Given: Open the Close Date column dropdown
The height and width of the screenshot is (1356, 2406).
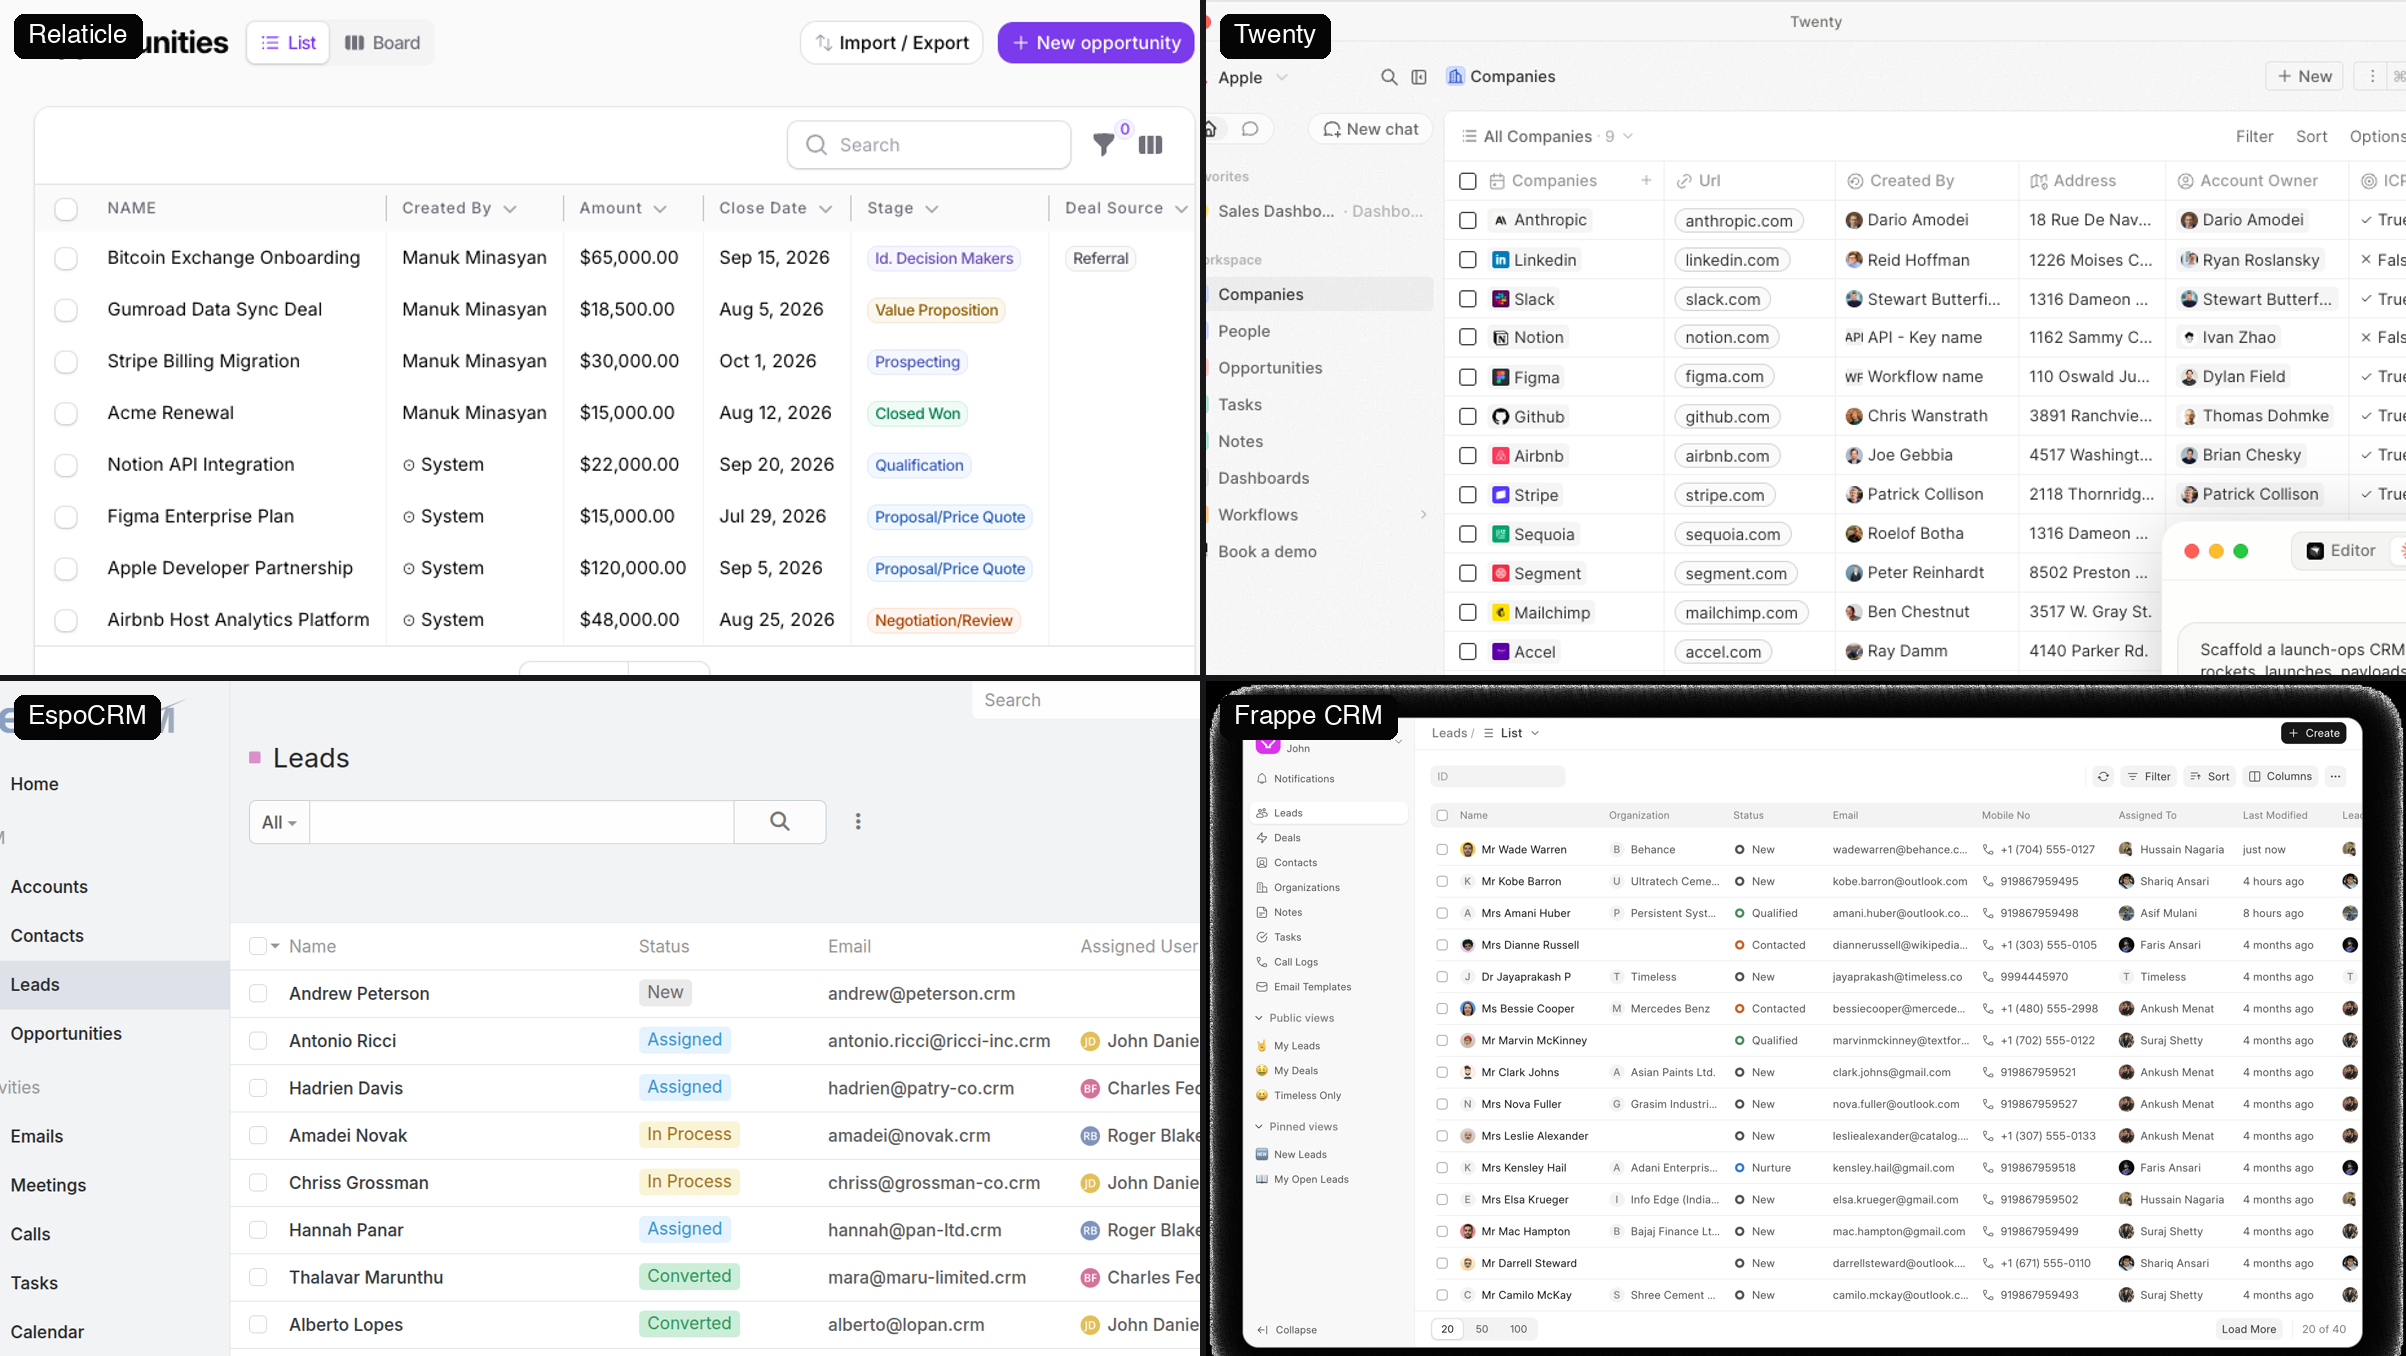Looking at the screenshot, I should point(825,209).
